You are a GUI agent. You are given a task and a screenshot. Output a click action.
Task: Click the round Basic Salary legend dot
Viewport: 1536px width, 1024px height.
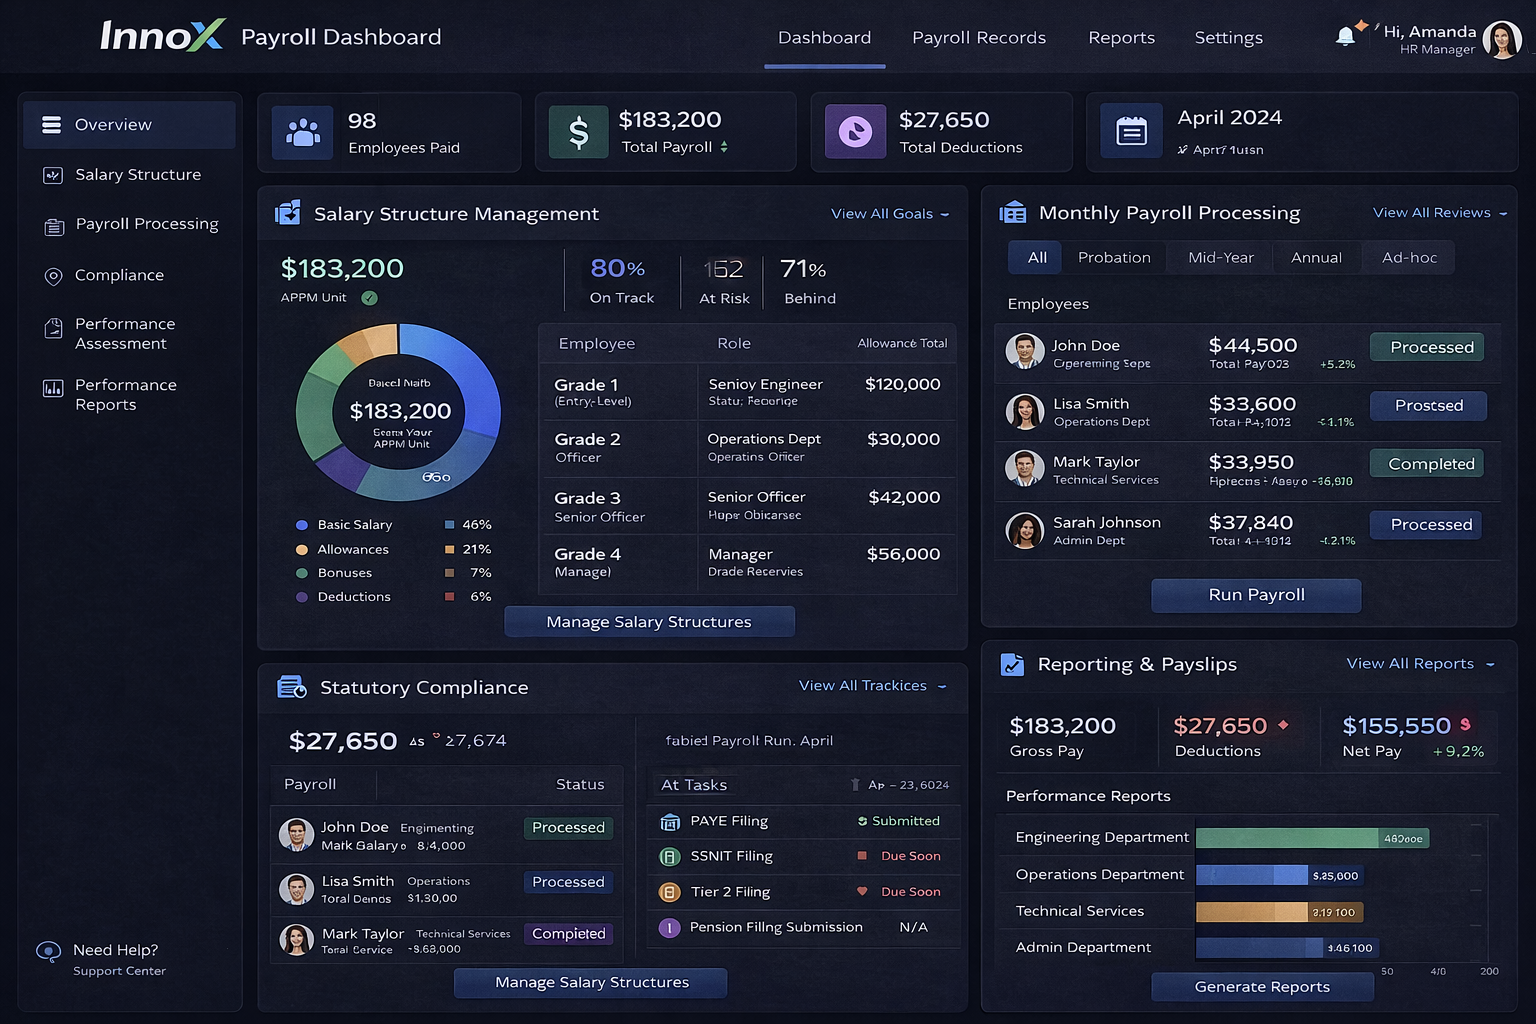302,525
